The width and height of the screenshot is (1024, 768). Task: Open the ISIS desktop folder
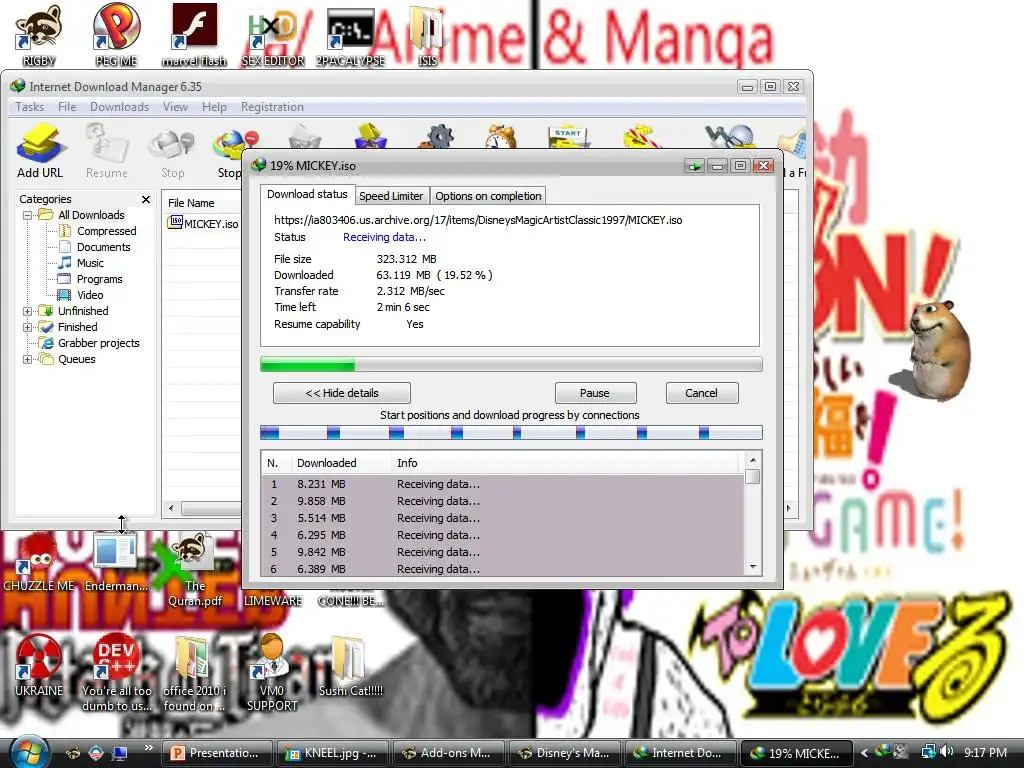pos(427,34)
